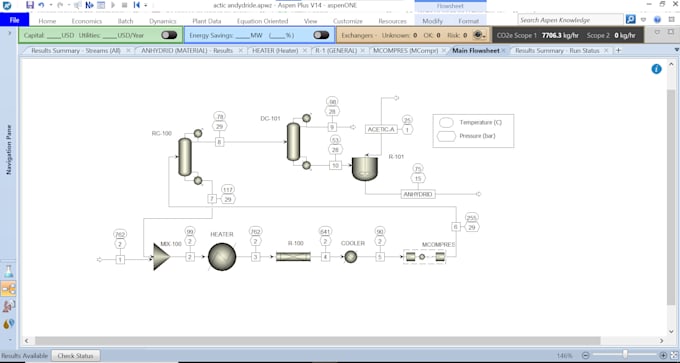Click the horizontal scrollbar of flowsheet
680x363 pixels.
pos(318,341)
